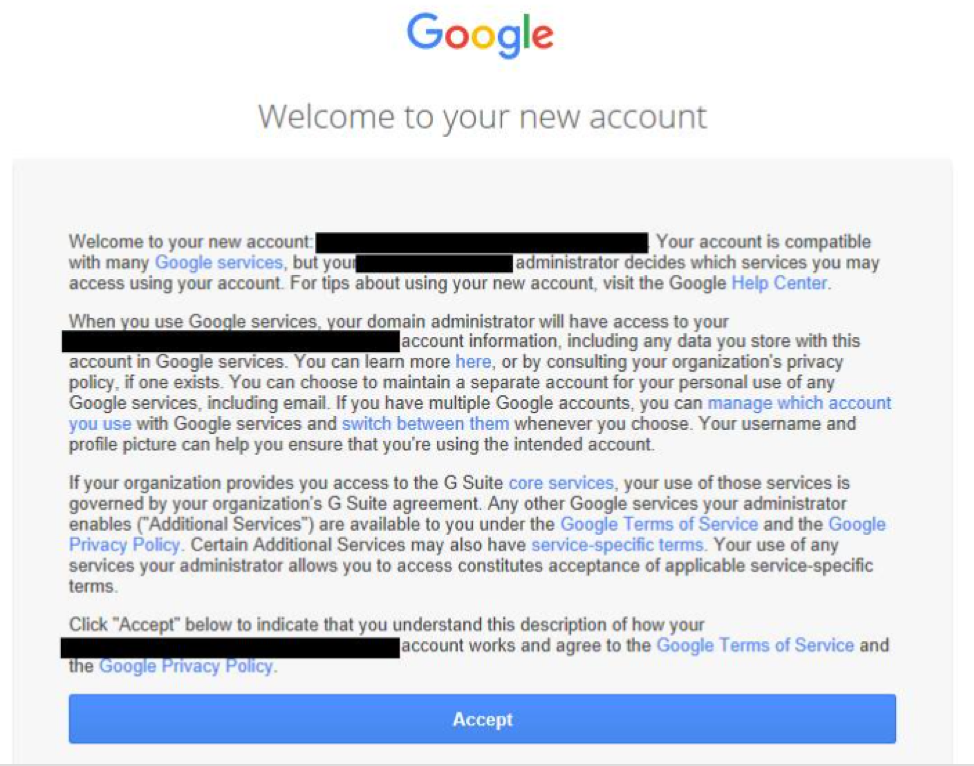Open the "here" learn more link
The width and height of the screenshot is (974, 766).
(x=473, y=362)
